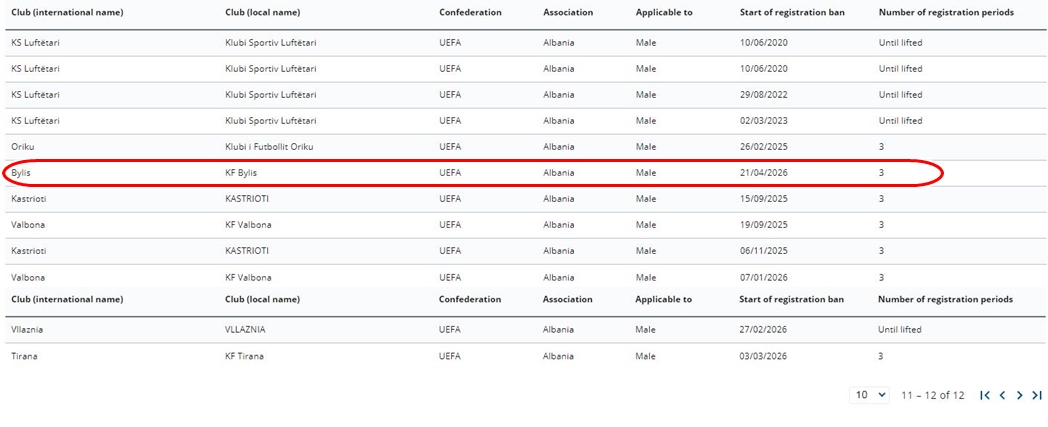Go to the first page of results
Viewport: 1048px width, 427px height.
coord(985,395)
